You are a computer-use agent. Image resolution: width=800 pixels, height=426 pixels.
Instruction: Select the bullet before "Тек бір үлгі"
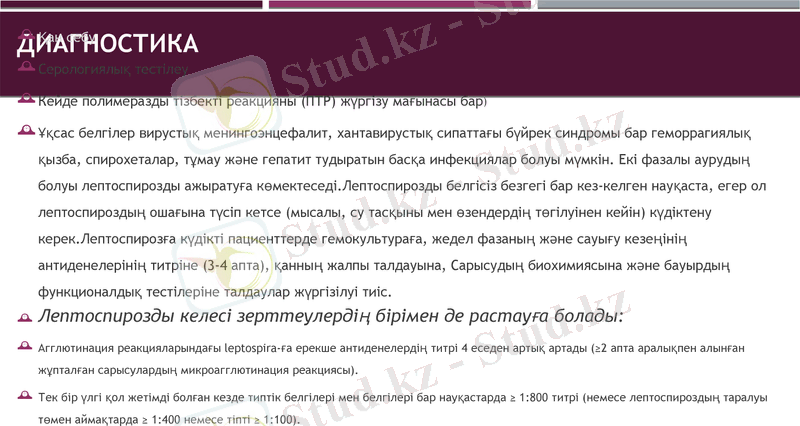[x=25, y=397]
